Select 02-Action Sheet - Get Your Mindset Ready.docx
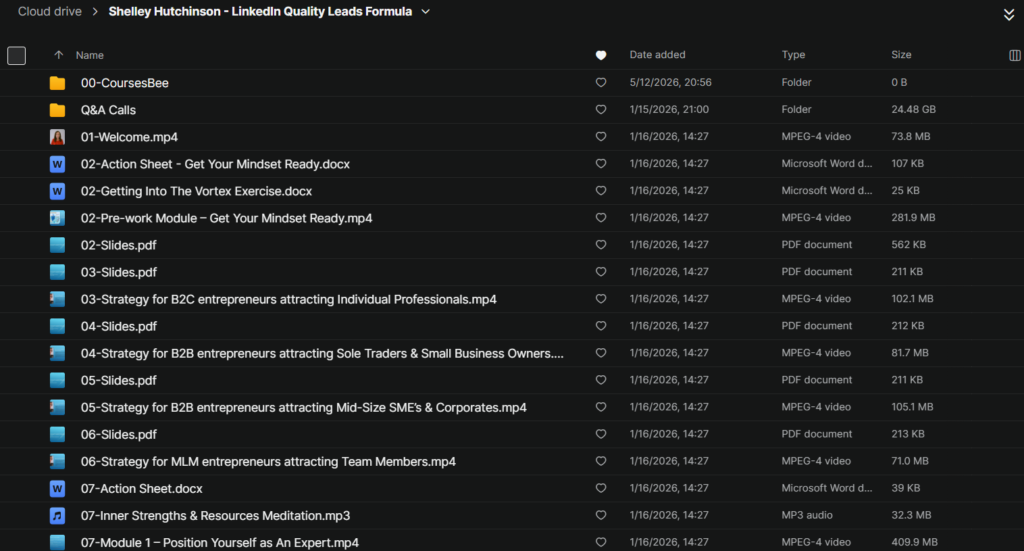 point(216,164)
